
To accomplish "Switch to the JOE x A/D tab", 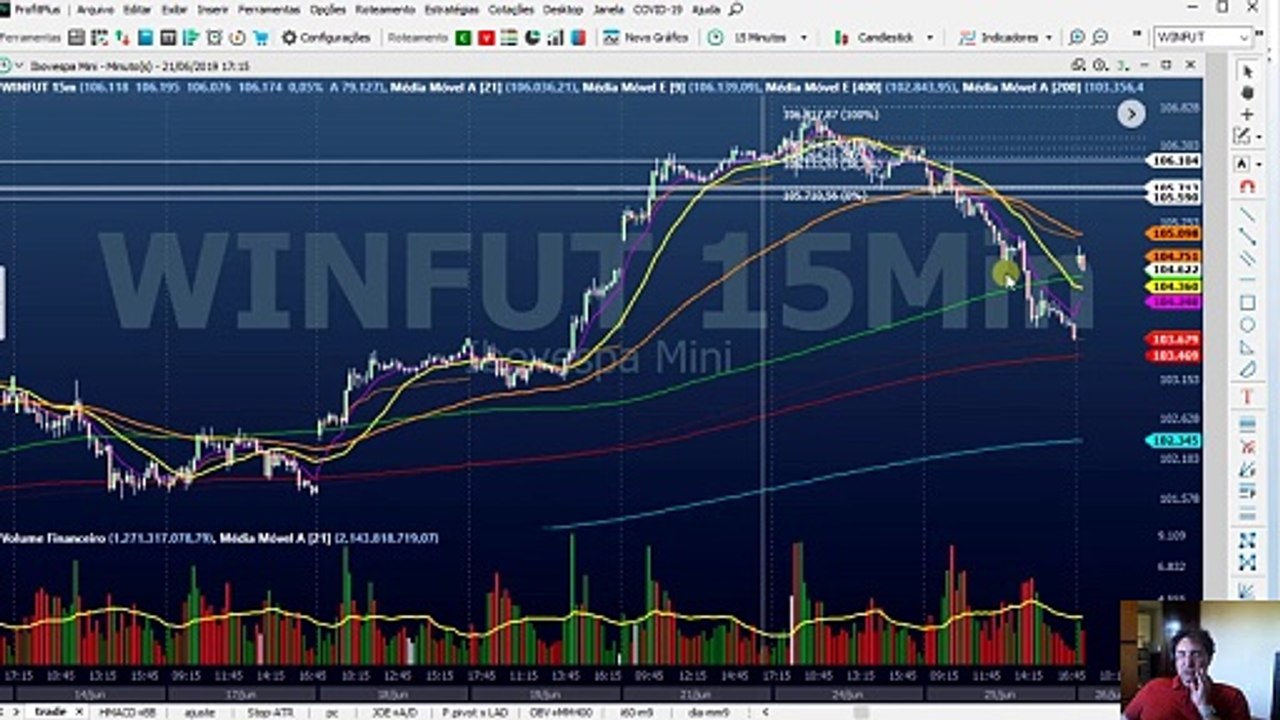I will [x=395, y=713].
